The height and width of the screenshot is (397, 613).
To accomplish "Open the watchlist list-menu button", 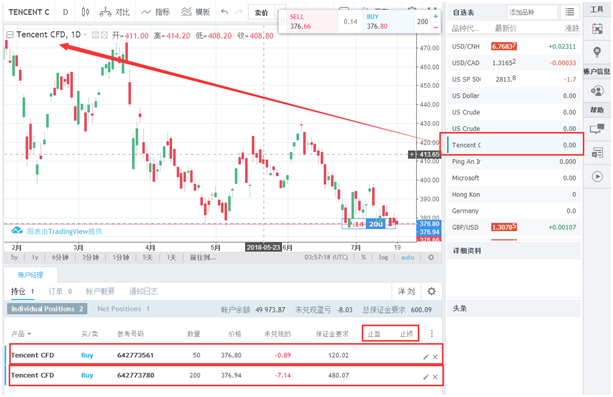I will [570, 12].
